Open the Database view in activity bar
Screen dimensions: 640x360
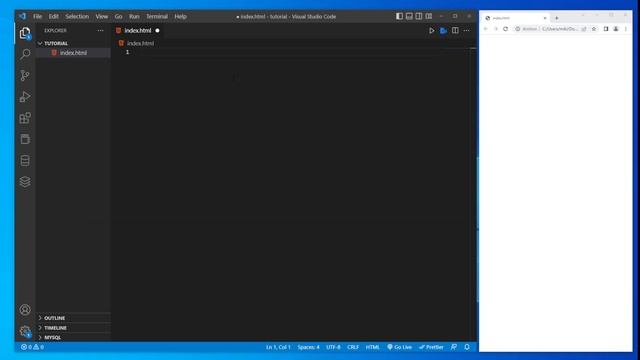click(25, 160)
